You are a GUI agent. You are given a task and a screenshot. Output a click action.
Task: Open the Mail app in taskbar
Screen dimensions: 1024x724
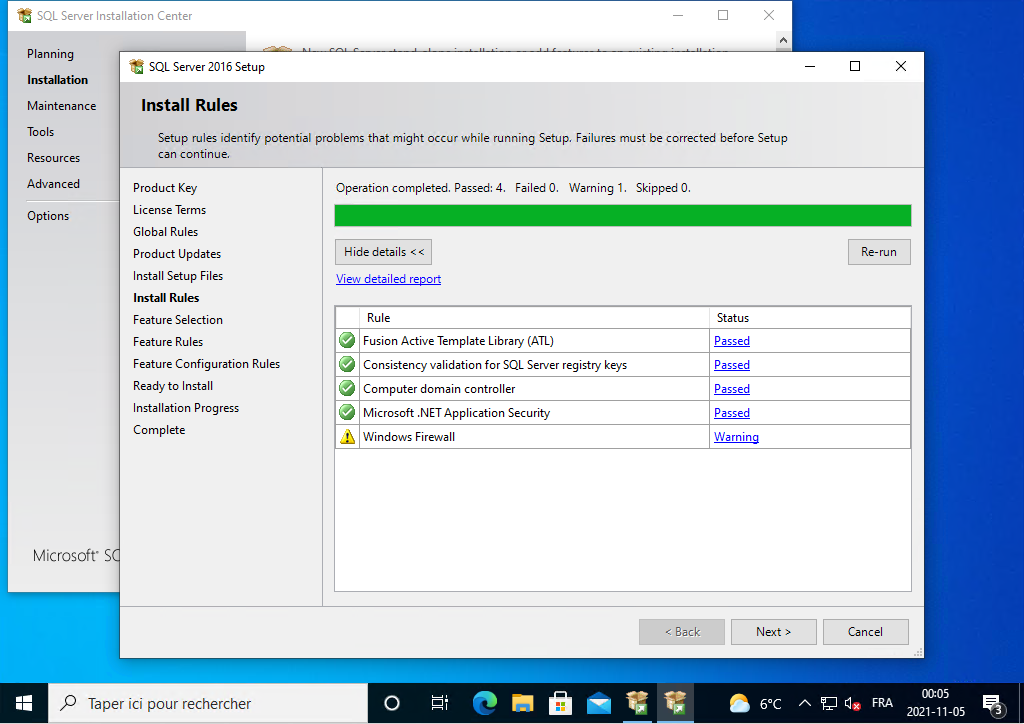[599, 703]
